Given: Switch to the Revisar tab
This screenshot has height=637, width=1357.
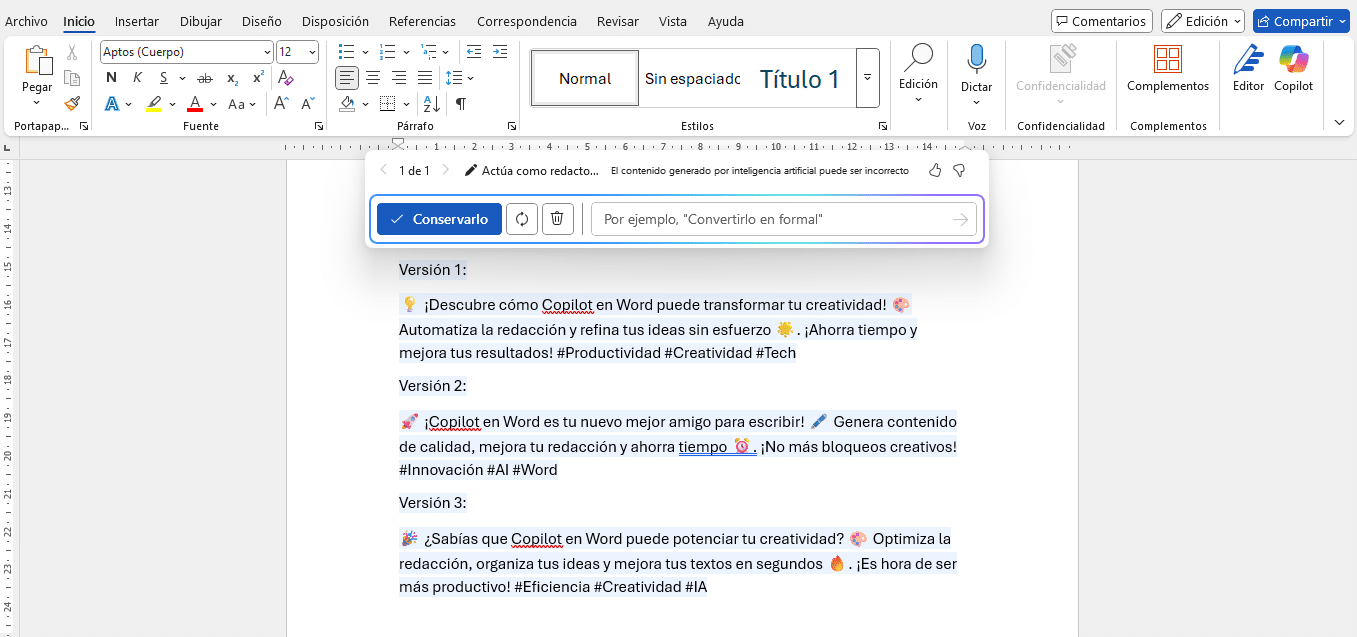Looking at the screenshot, I should (x=618, y=21).
